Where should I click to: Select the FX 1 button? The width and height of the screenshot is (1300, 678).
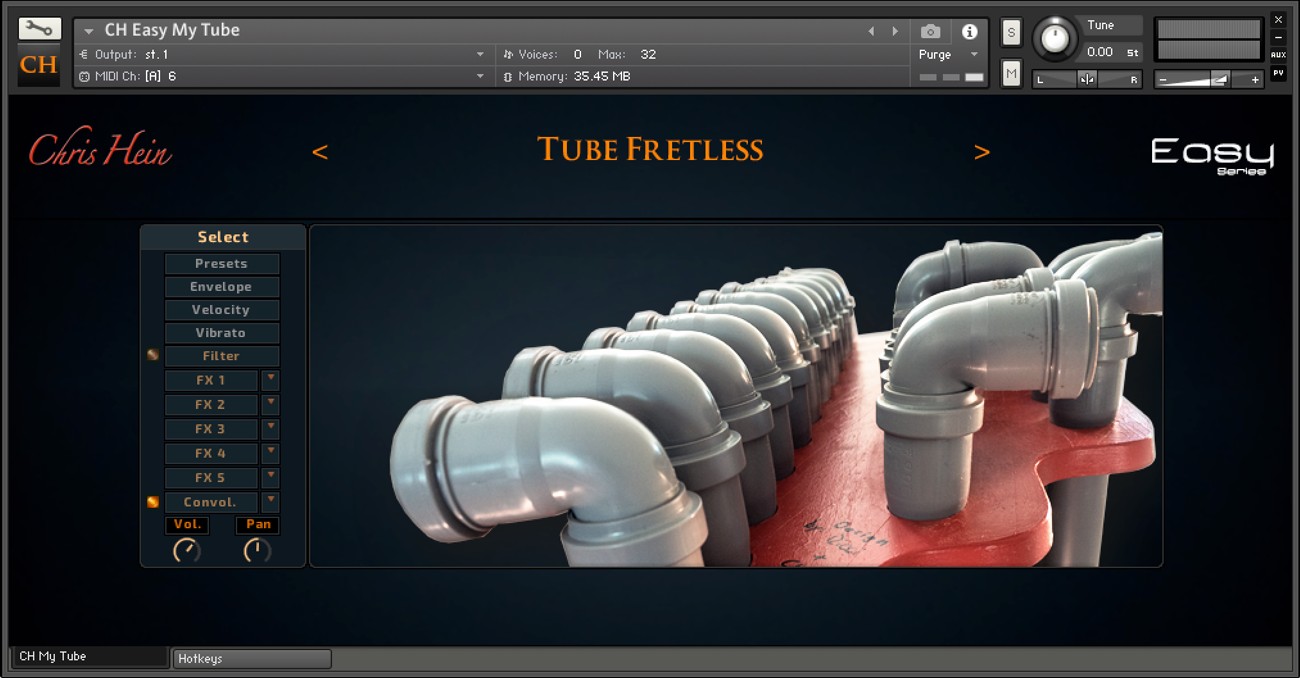[x=211, y=380]
